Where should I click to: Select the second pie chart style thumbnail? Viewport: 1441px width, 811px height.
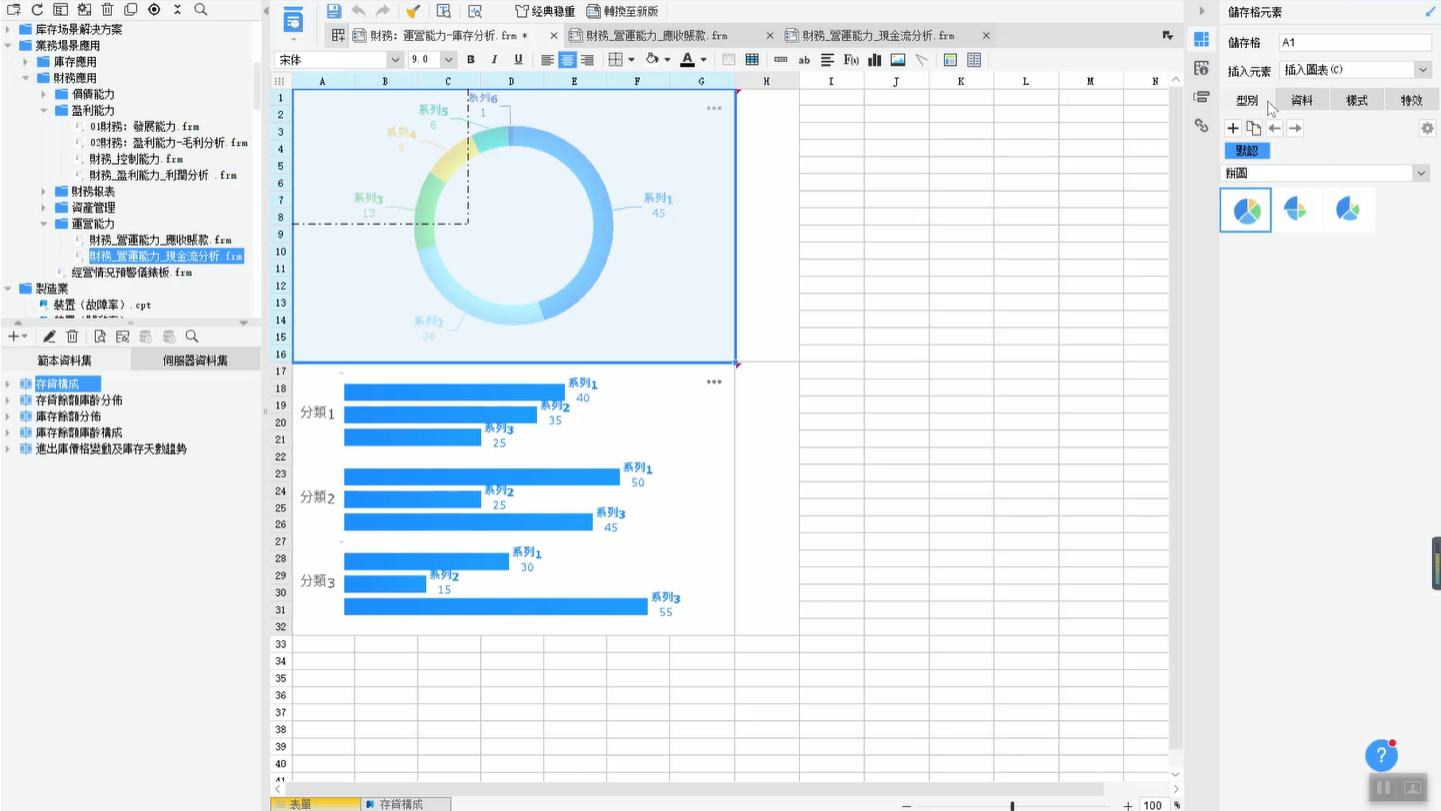(1296, 210)
